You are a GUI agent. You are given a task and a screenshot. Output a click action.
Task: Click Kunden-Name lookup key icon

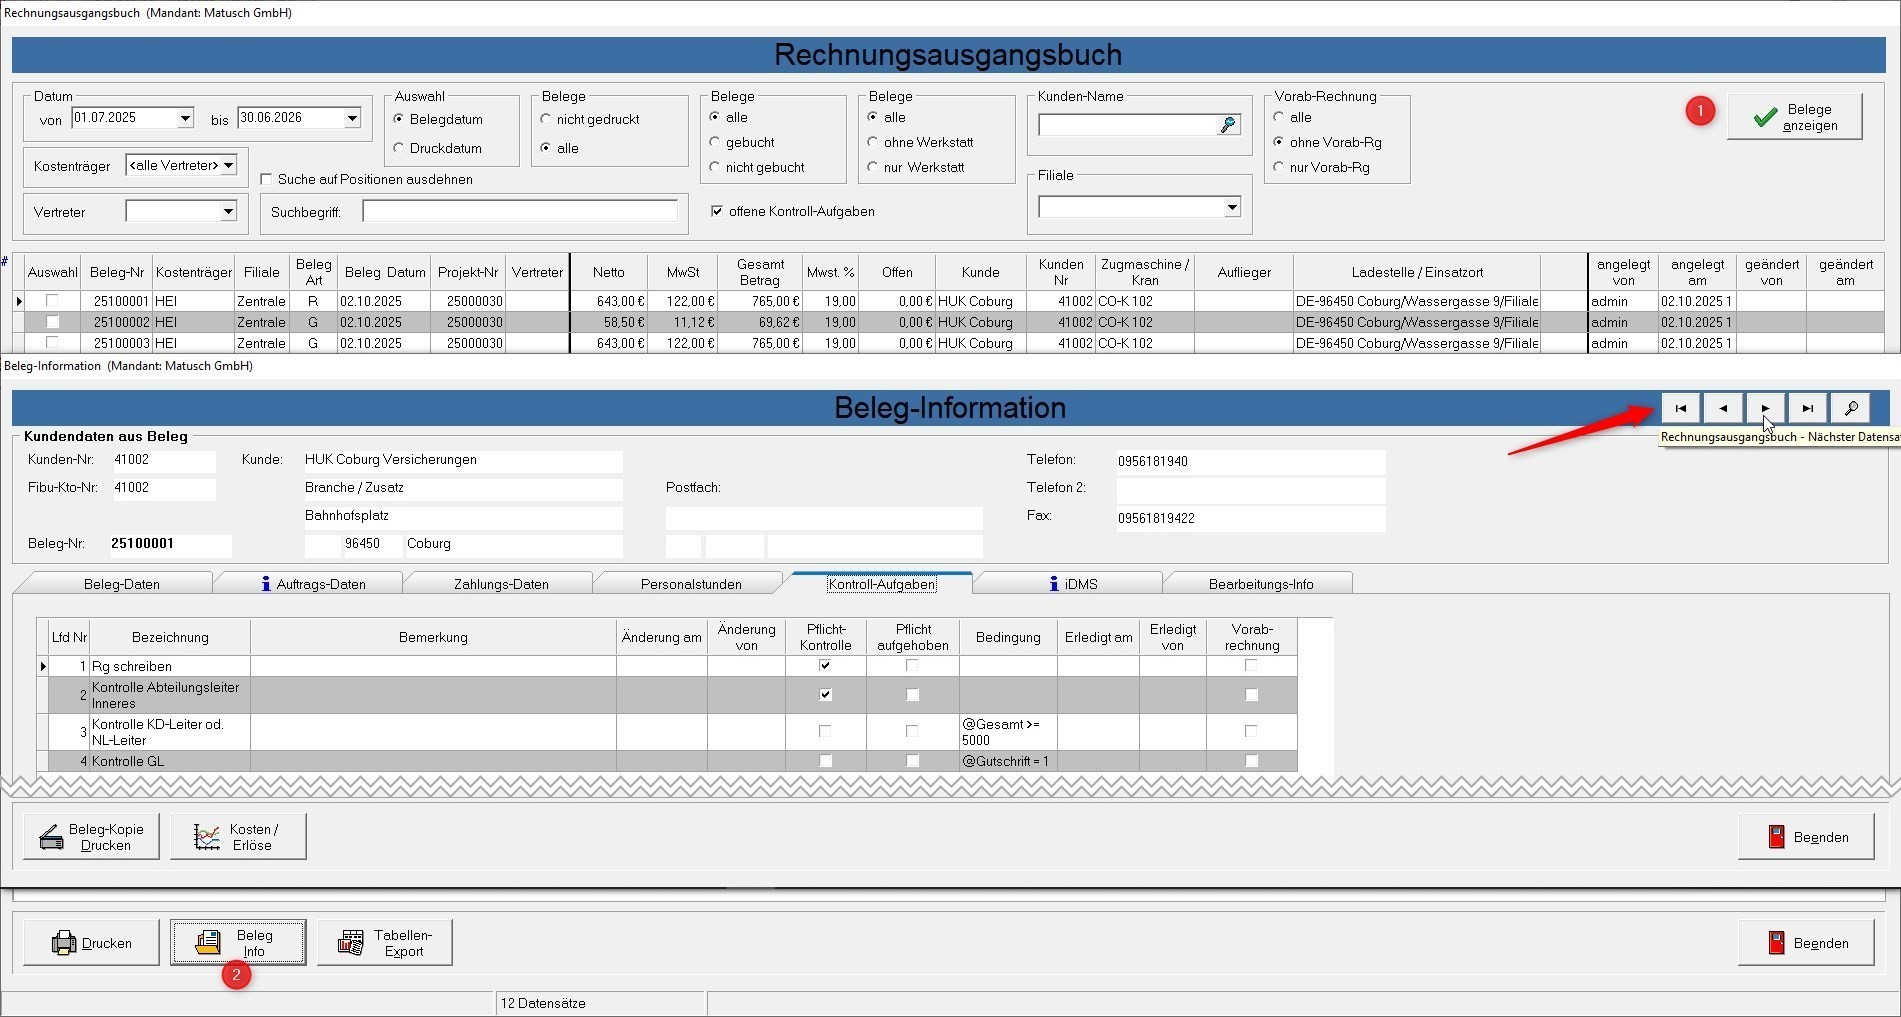pos(1228,125)
